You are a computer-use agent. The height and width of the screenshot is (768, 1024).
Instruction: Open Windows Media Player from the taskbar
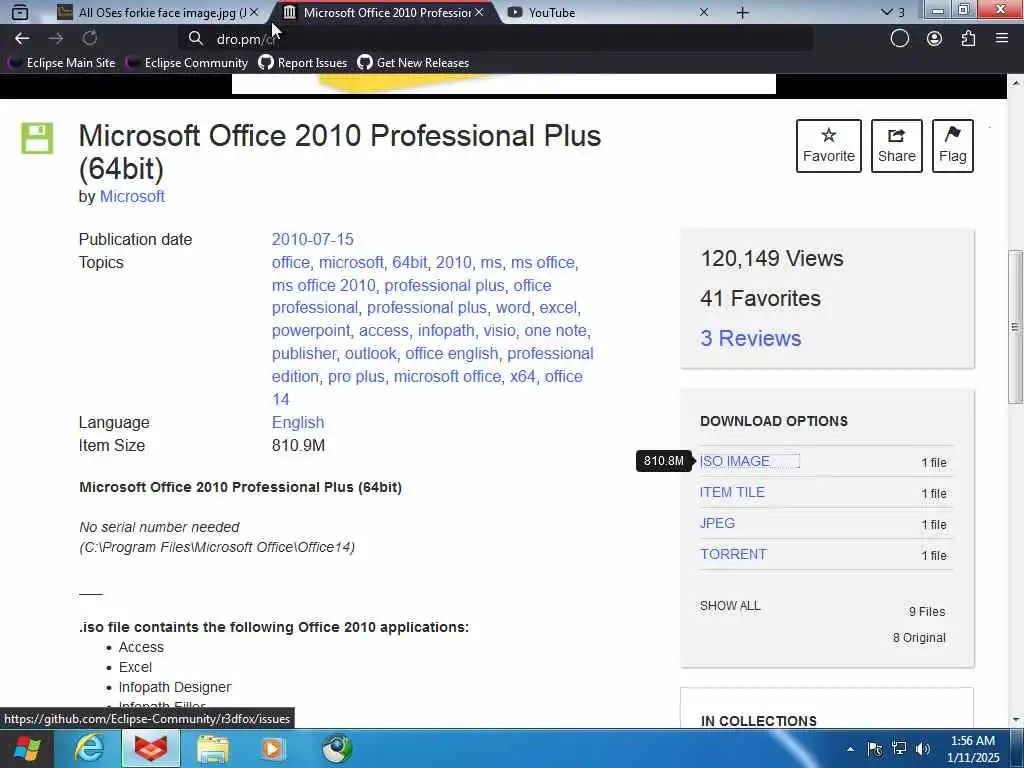[x=273, y=748]
